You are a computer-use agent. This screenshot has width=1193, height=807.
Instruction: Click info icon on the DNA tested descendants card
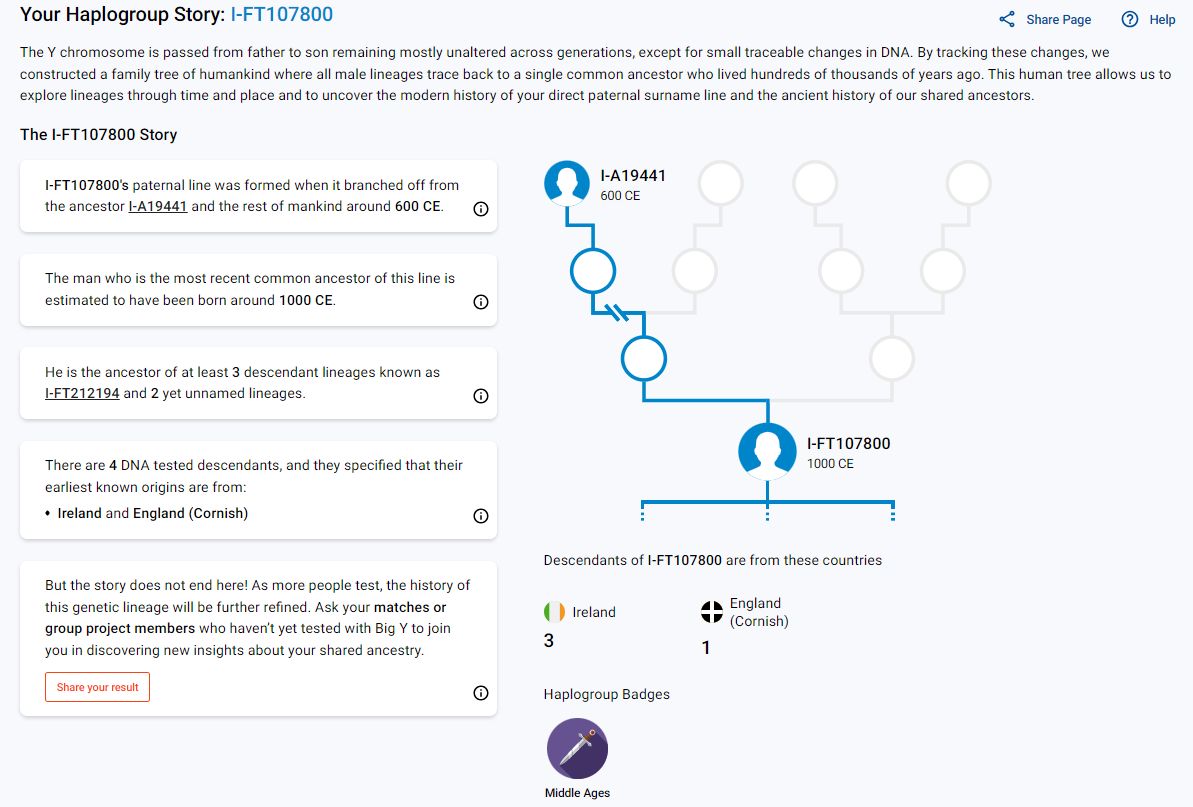tap(481, 516)
